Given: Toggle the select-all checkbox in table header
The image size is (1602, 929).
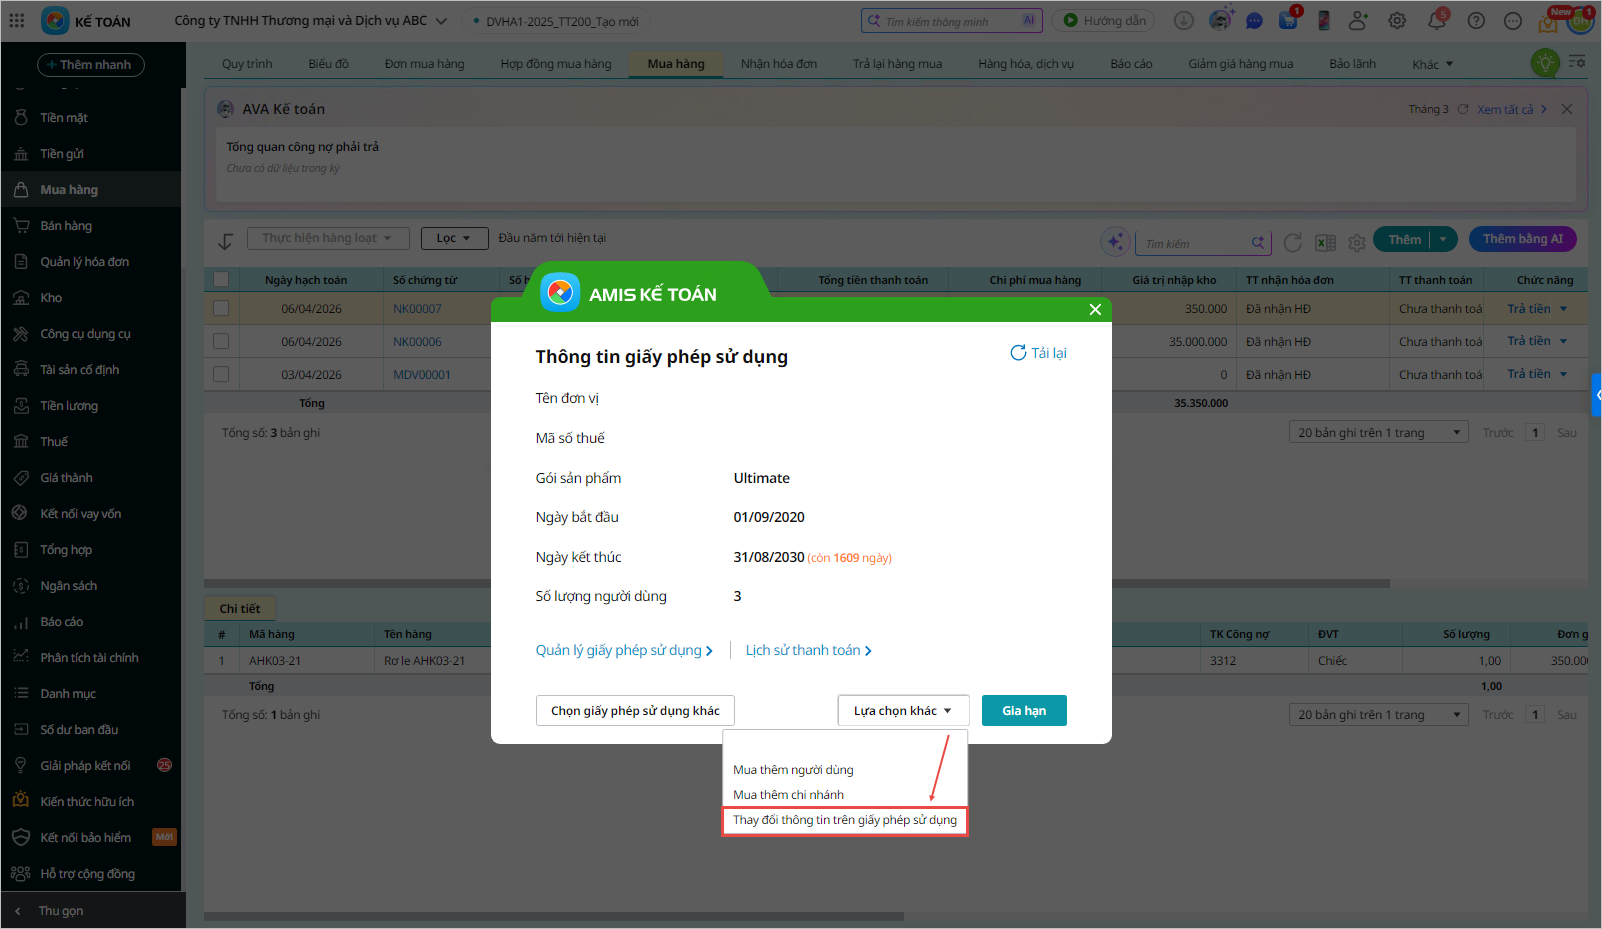Looking at the screenshot, I should [221, 280].
